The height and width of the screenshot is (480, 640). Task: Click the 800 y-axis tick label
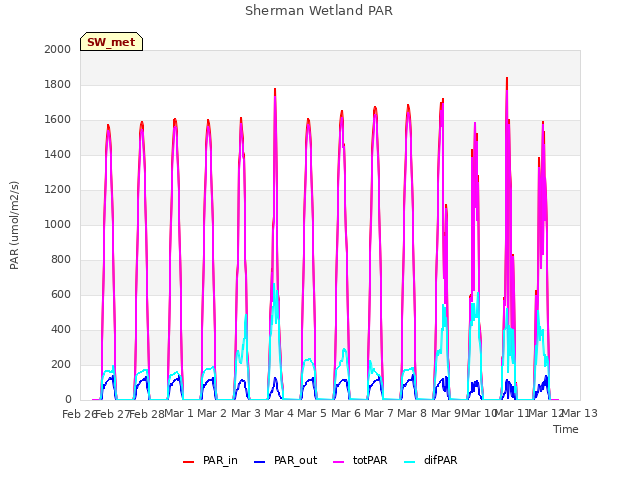click(x=61, y=260)
